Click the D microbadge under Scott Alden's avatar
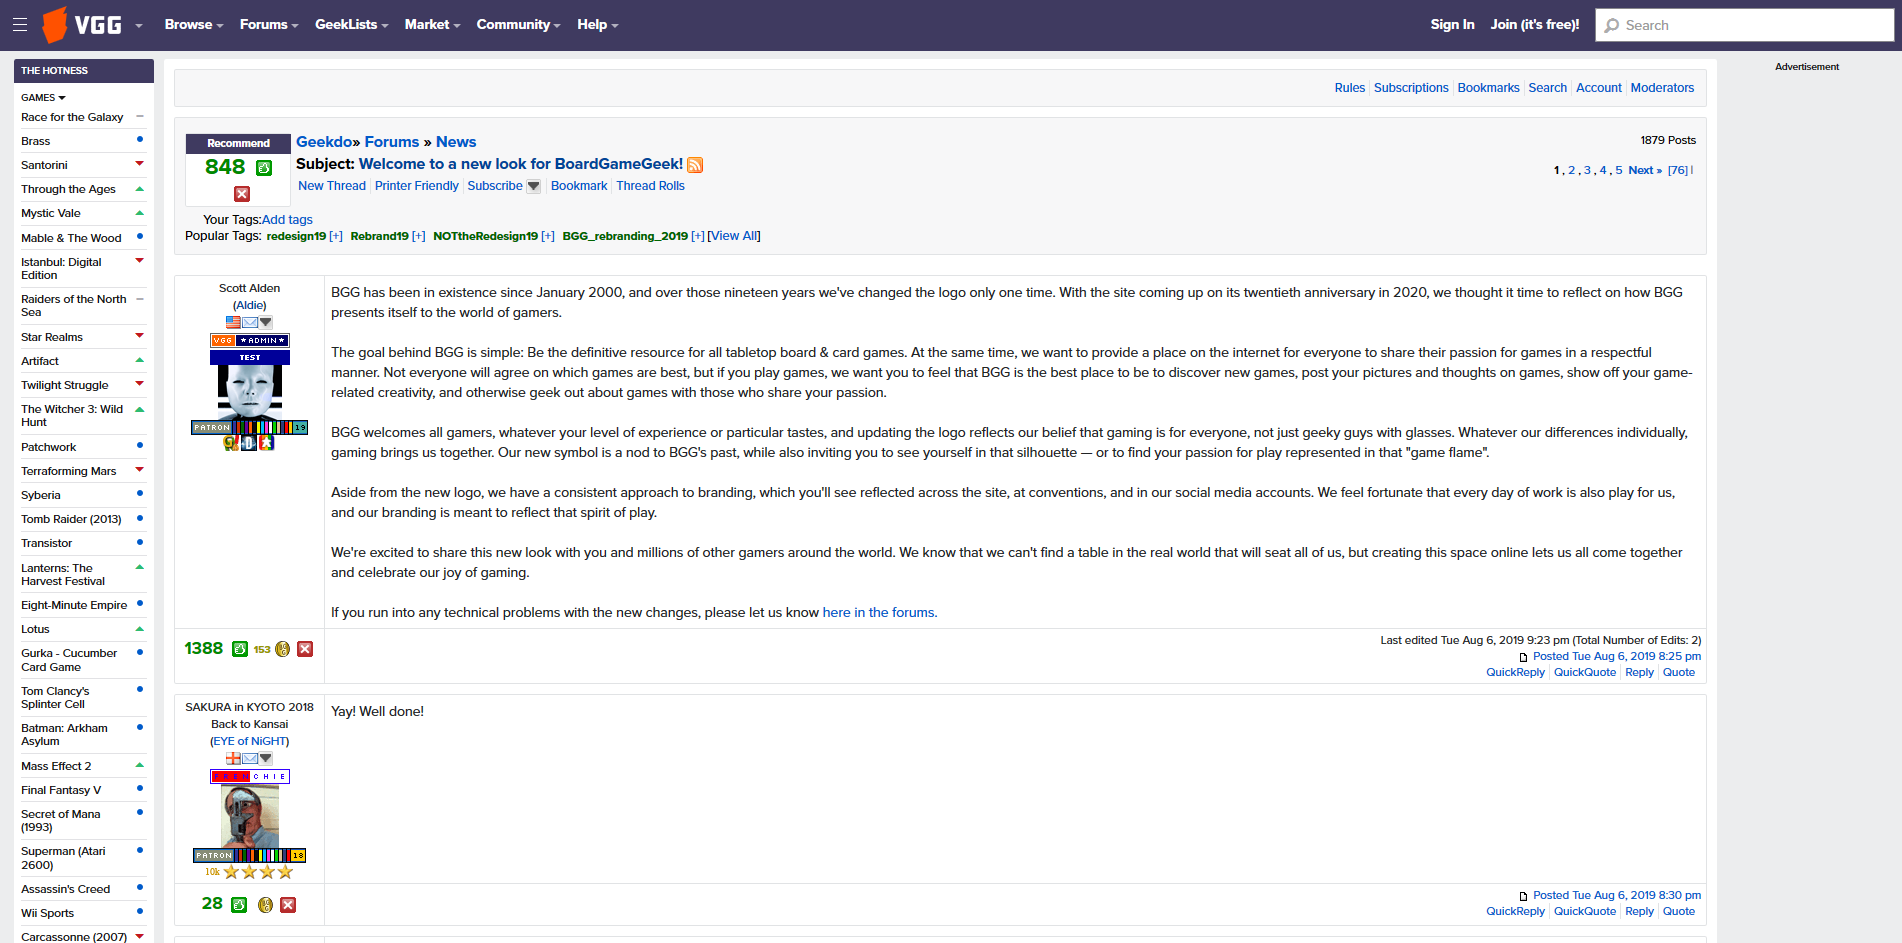The height and width of the screenshot is (943, 1902). (x=249, y=443)
